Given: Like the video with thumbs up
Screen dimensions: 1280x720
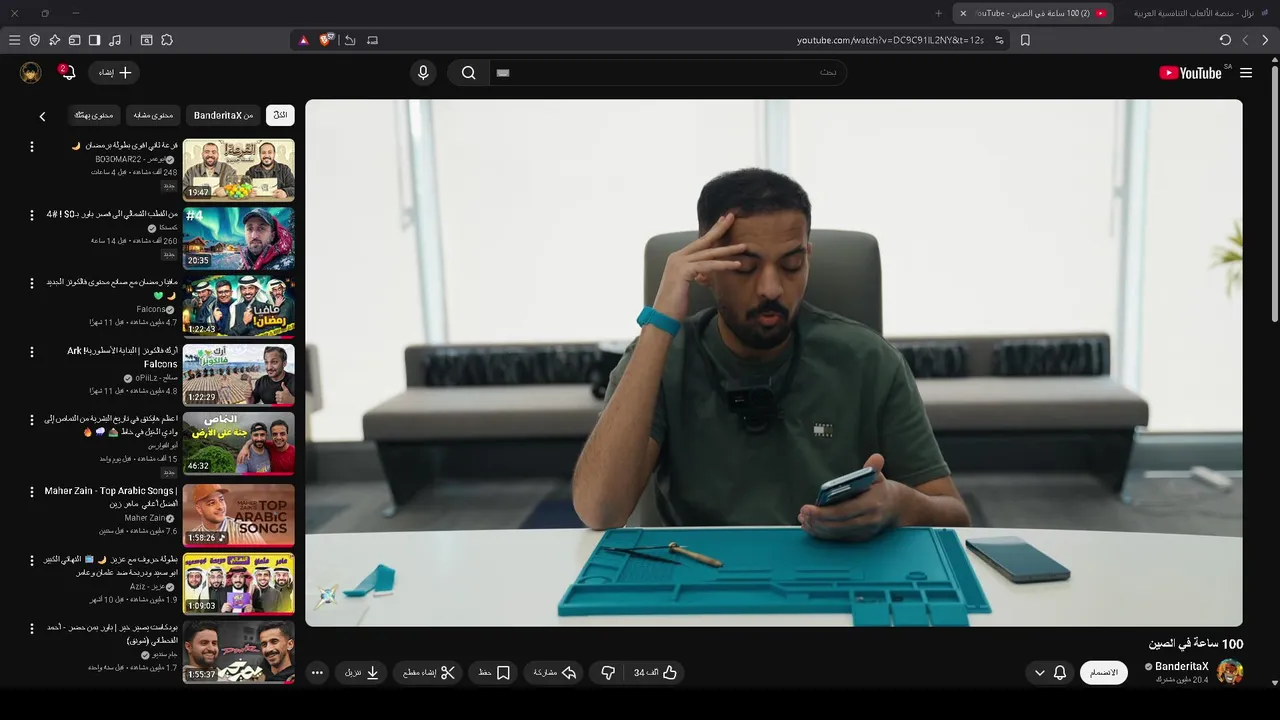Looking at the screenshot, I should pyautogui.click(x=655, y=673).
